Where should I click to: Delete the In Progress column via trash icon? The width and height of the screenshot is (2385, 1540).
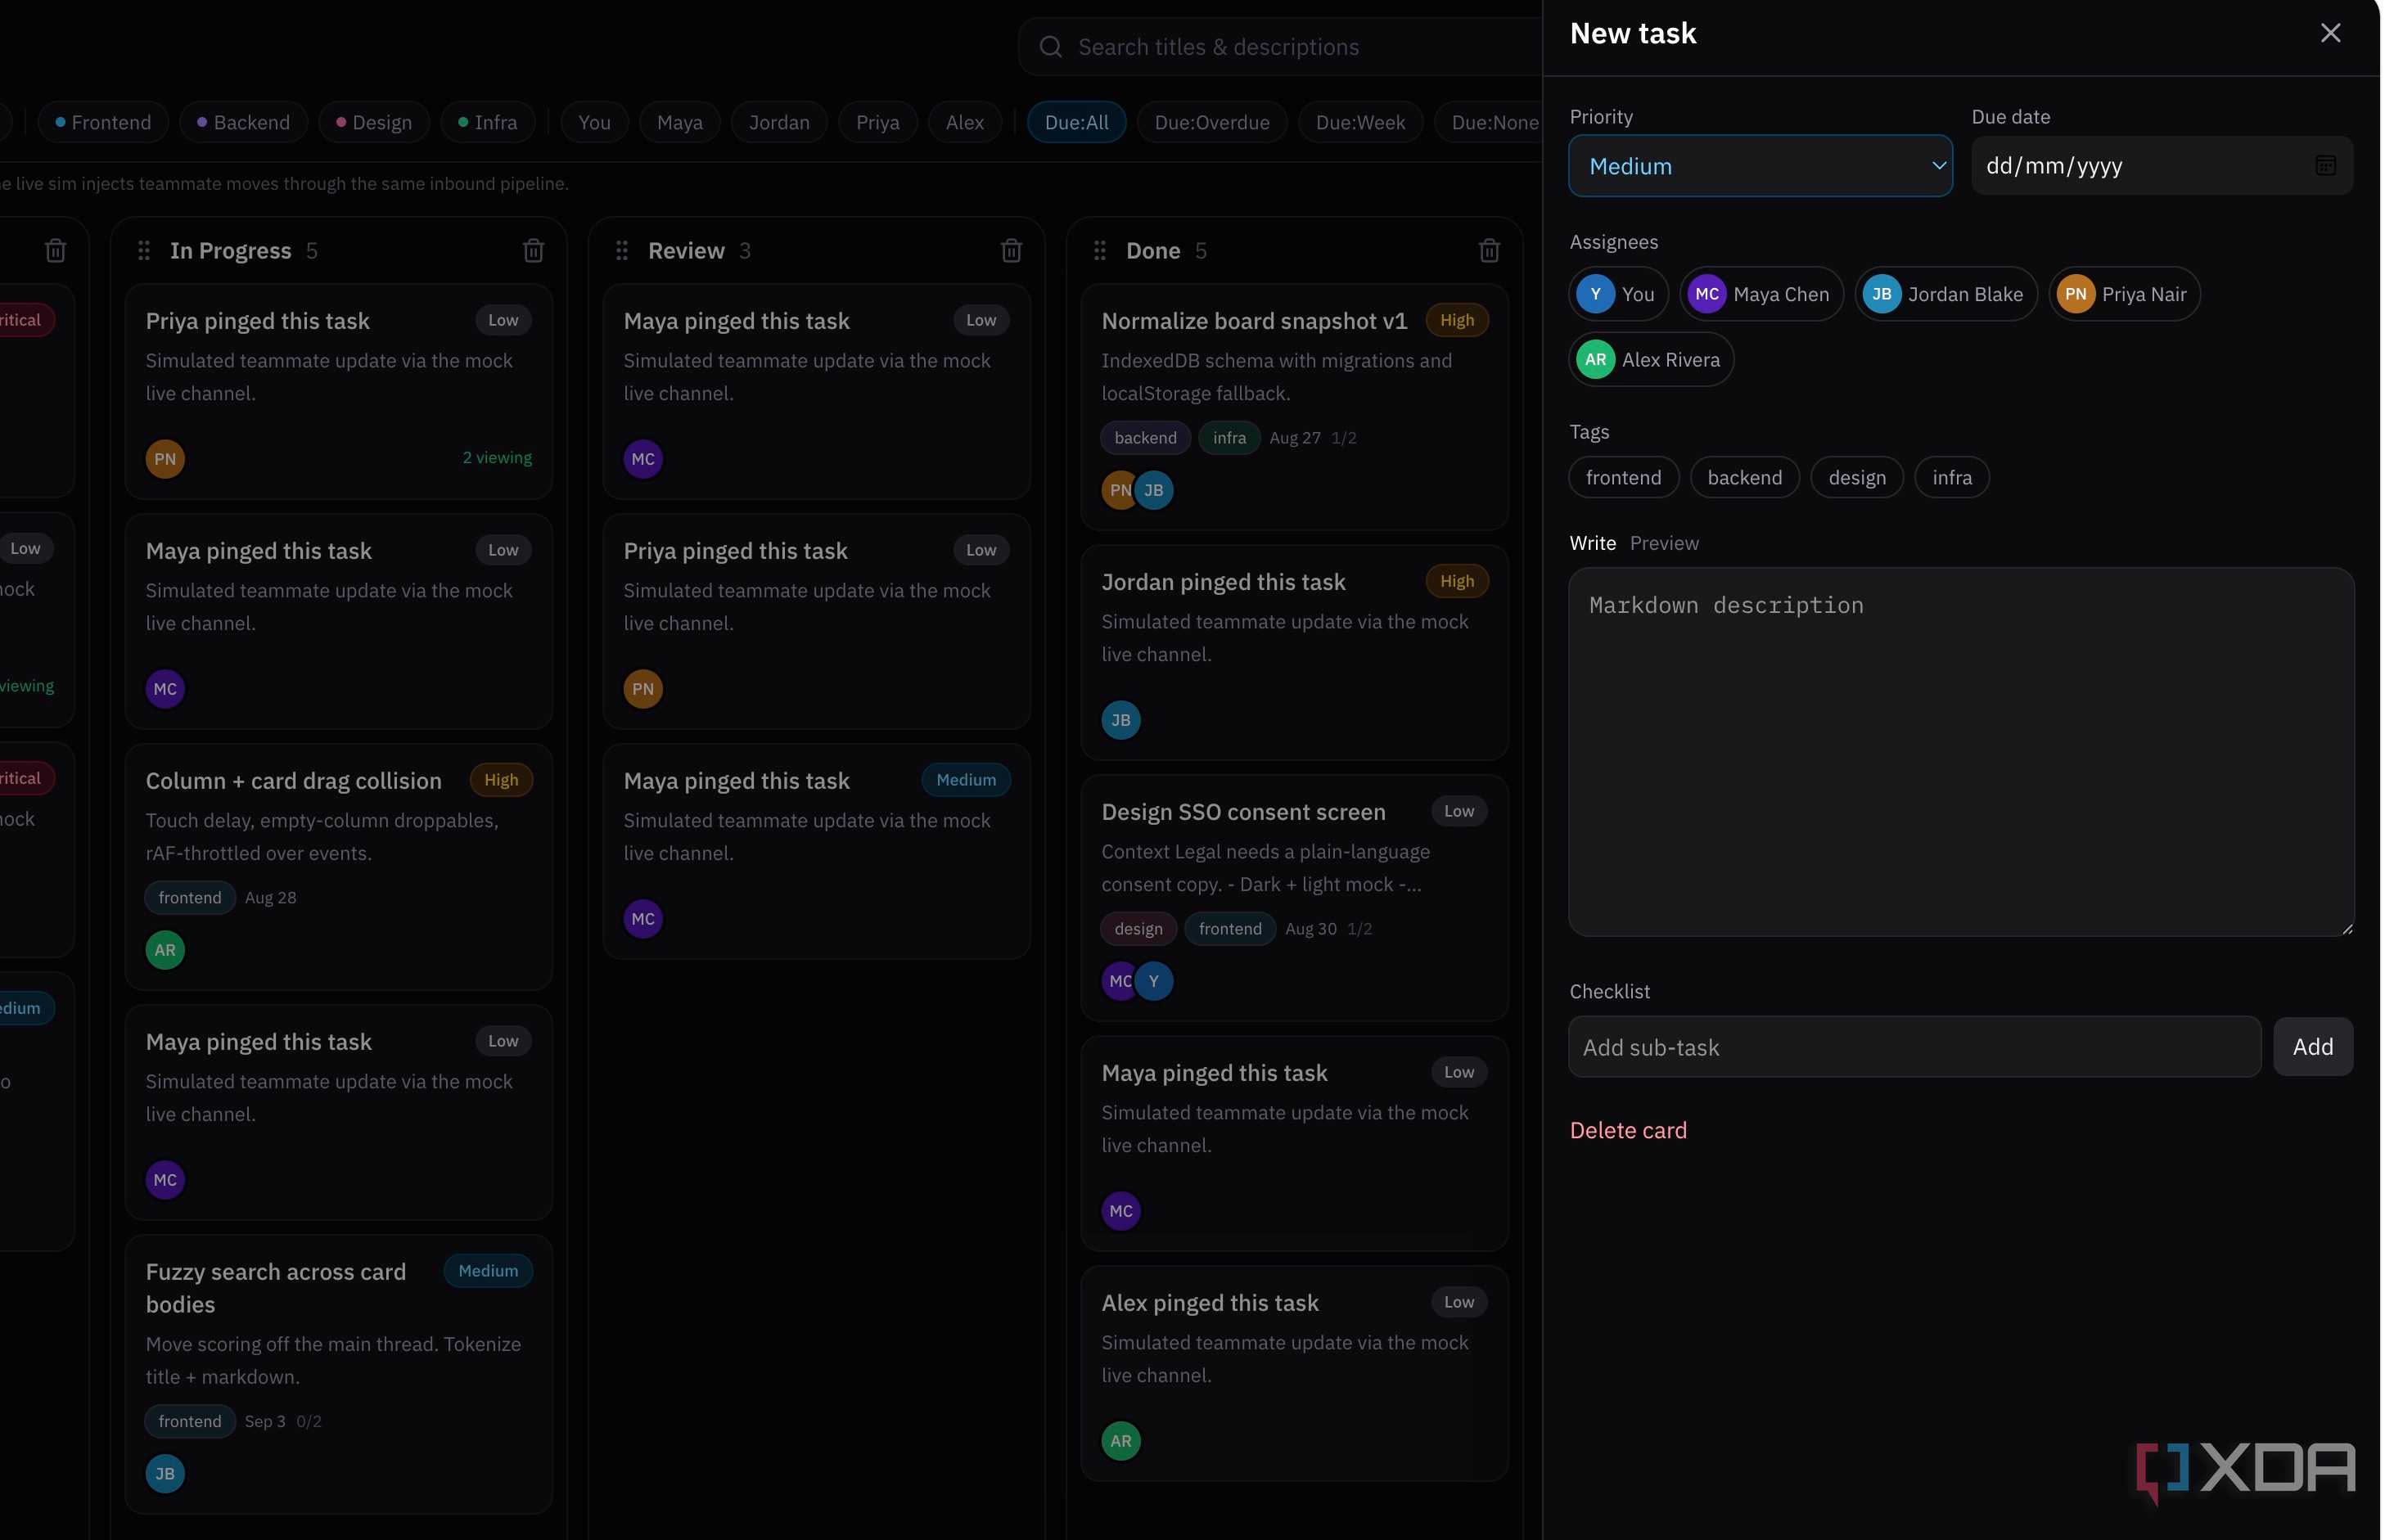(533, 250)
